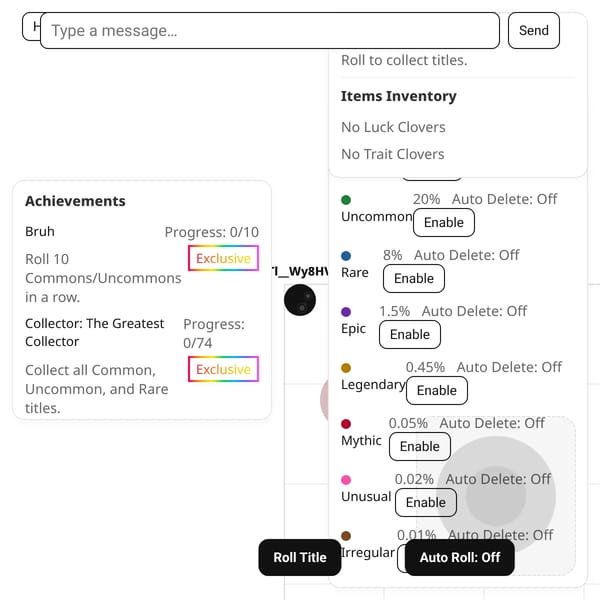The height and width of the screenshot is (600, 600).
Task: Click the Send message button
Action: point(534,30)
